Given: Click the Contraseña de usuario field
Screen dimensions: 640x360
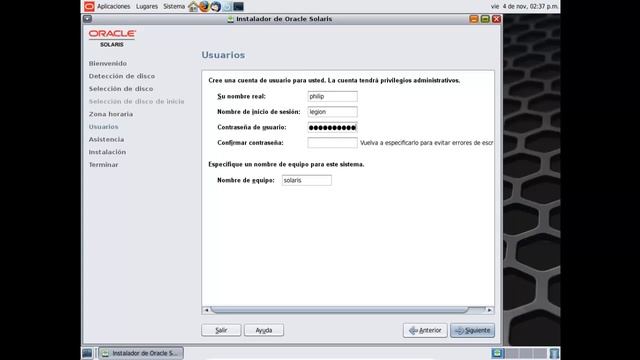Looking at the screenshot, I should (333, 127).
